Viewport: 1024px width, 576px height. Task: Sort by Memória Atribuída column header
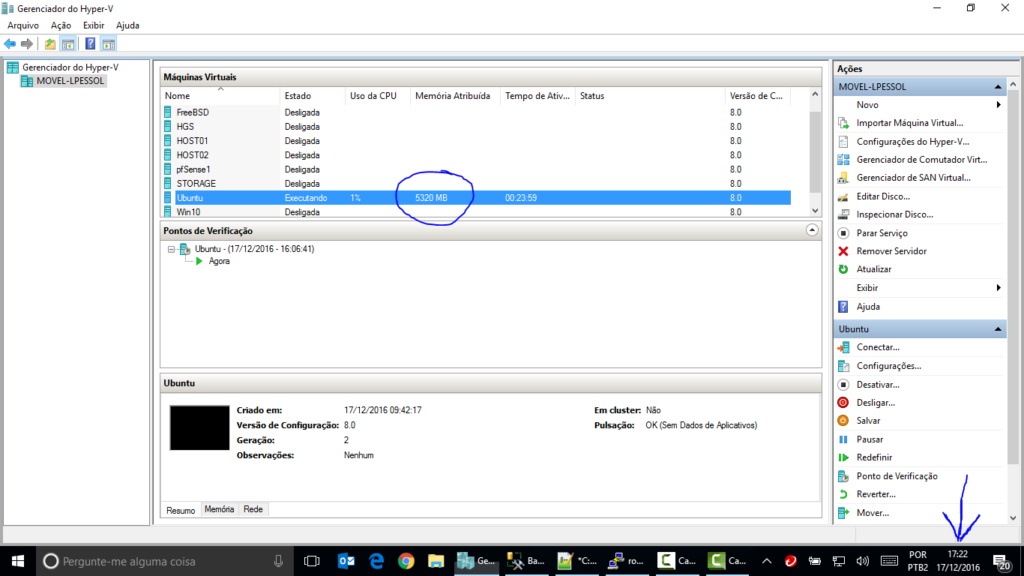tap(455, 96)
